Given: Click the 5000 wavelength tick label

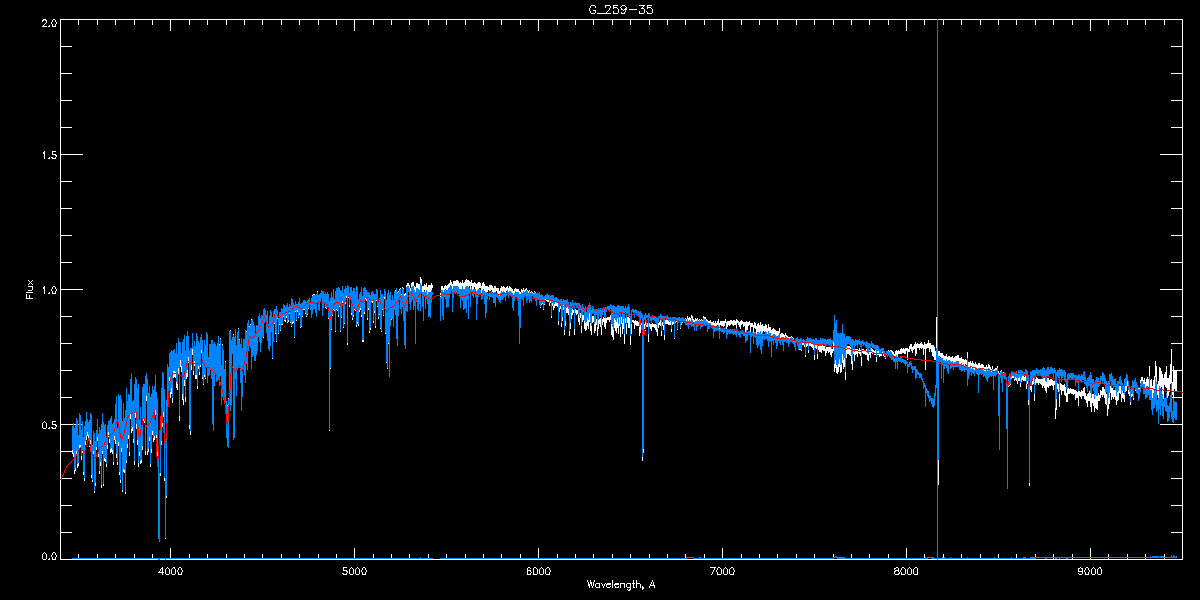Looking at the screenshot, I should click(x=354, y=572).
